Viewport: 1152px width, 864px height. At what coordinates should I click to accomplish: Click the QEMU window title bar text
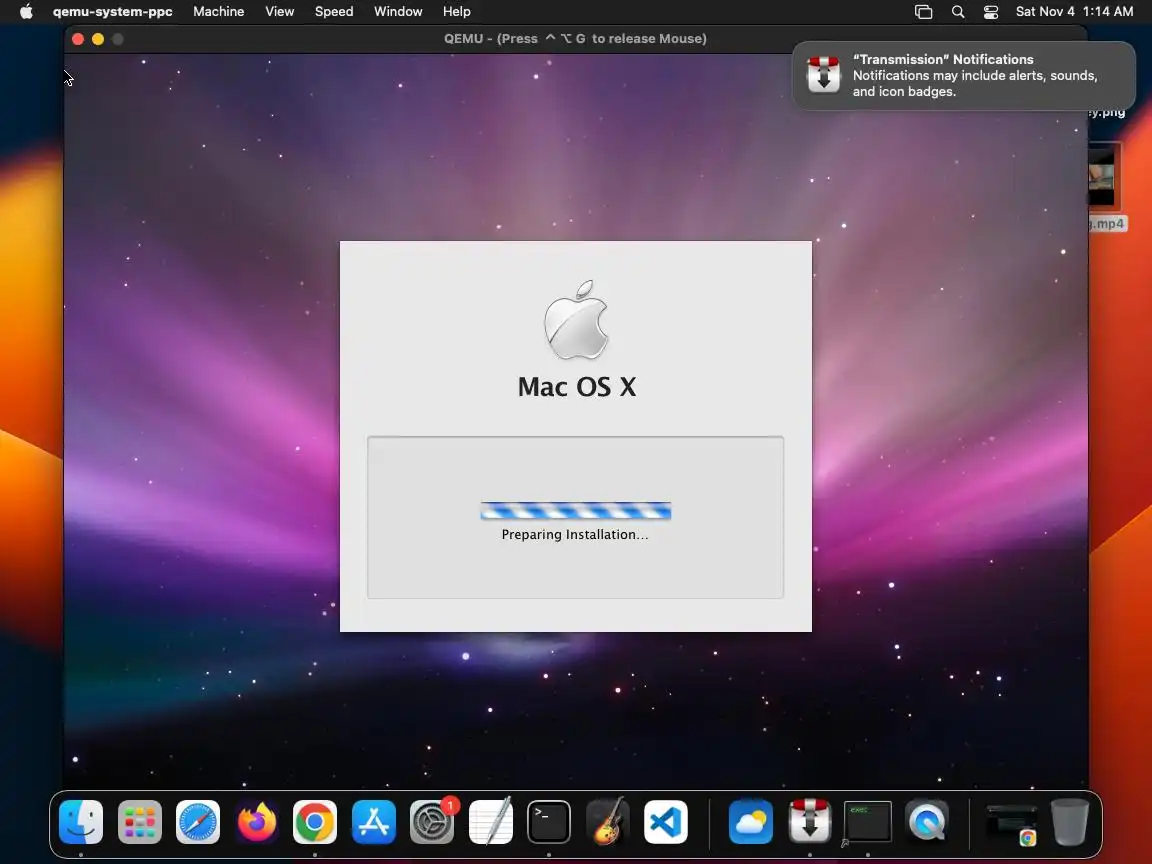point(575,39)
